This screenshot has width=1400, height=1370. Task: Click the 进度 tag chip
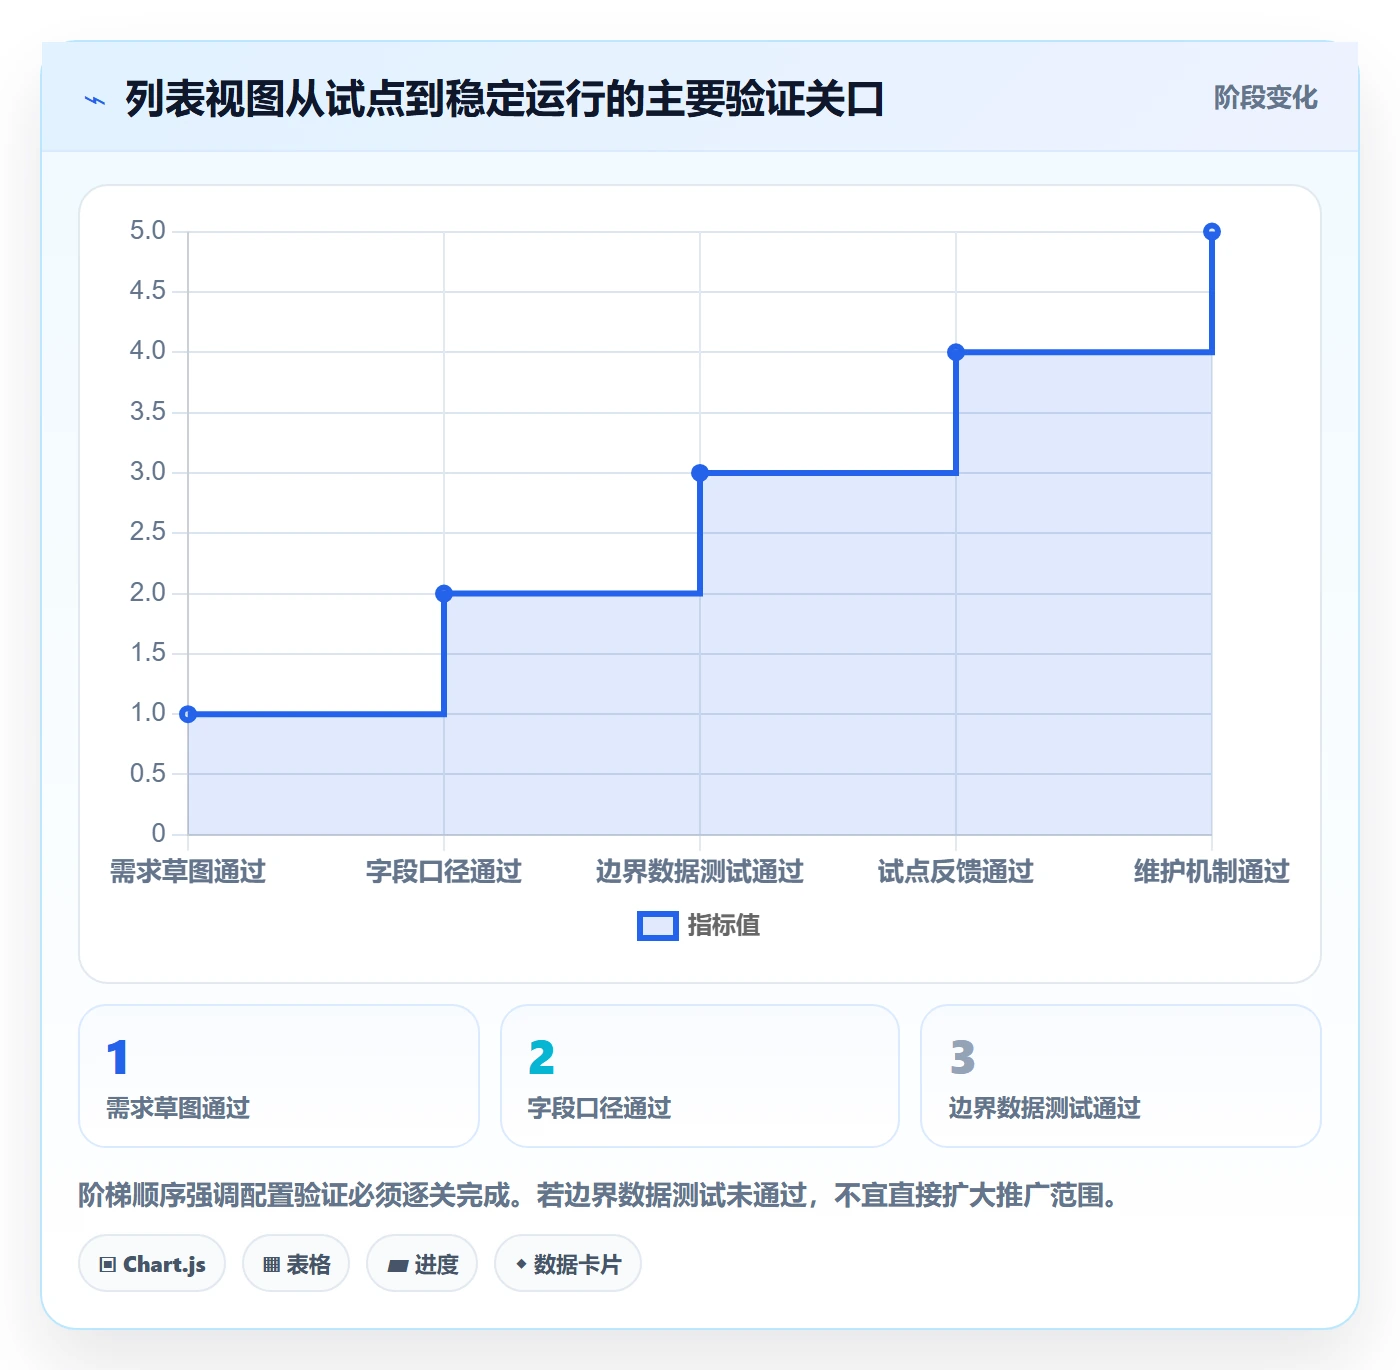point(422,1264)
